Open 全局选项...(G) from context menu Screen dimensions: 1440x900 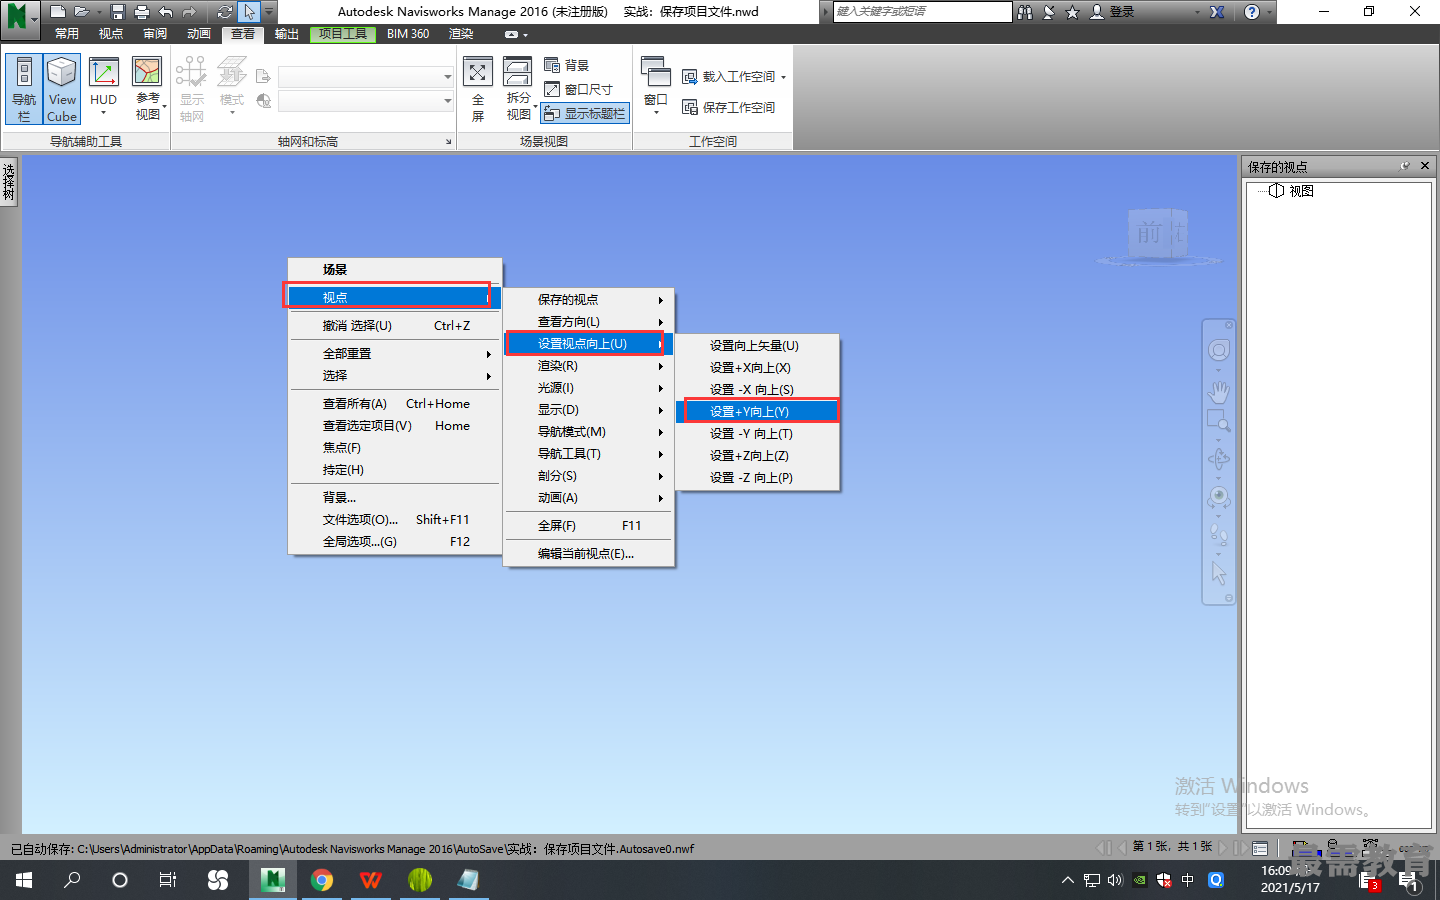tap(395, 542)
